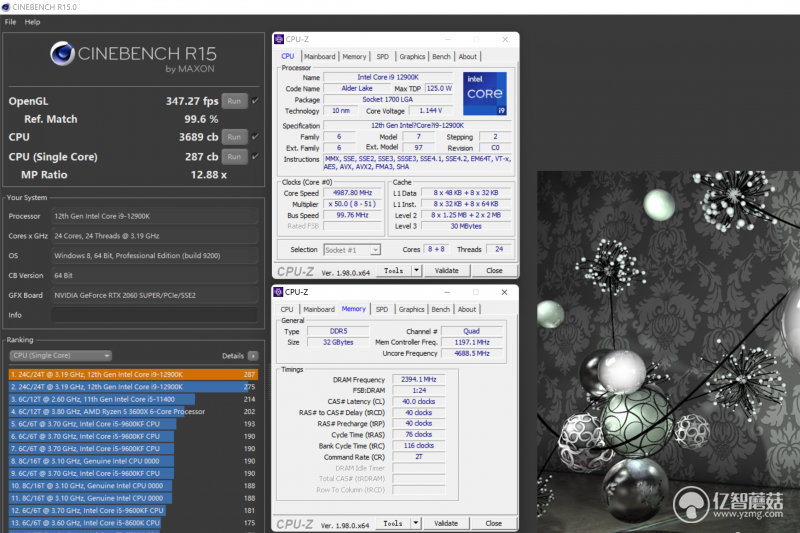This screenshot has width=800, height=533.
Task: Run the CPU (Single Core) benchmark
Action: (234, 157)
